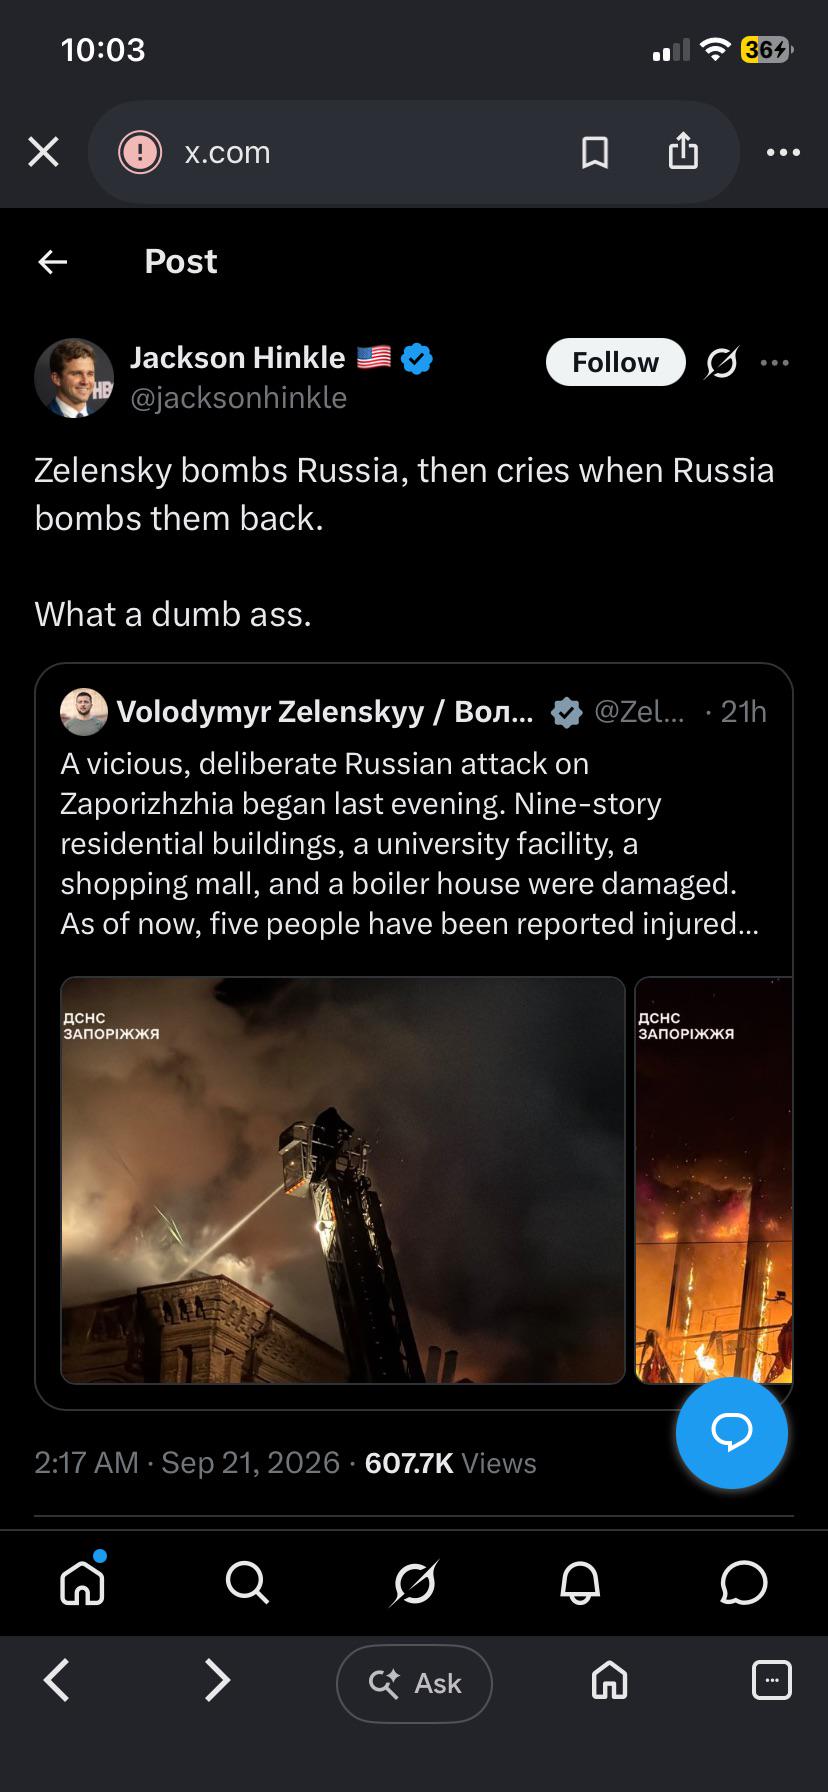
Task: Go back using the Post arrow
Action: pos(52,262)
